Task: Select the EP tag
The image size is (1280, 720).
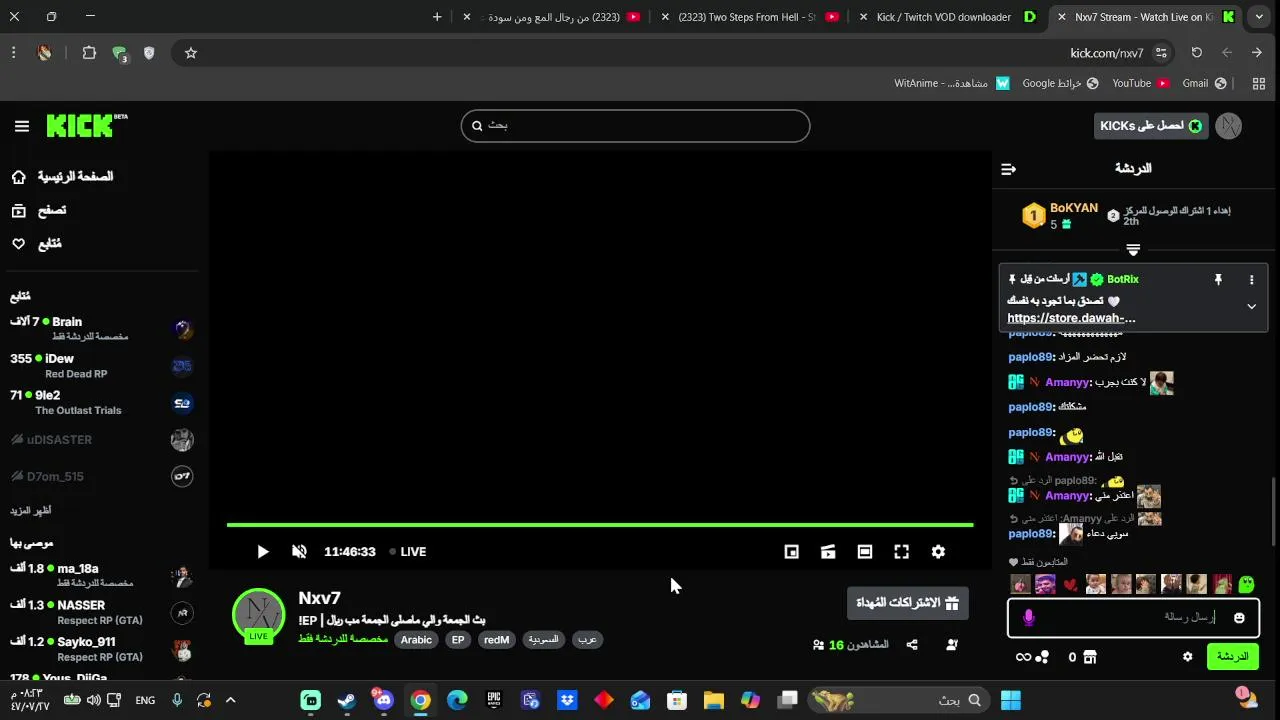Action: [x=458, y=640]
